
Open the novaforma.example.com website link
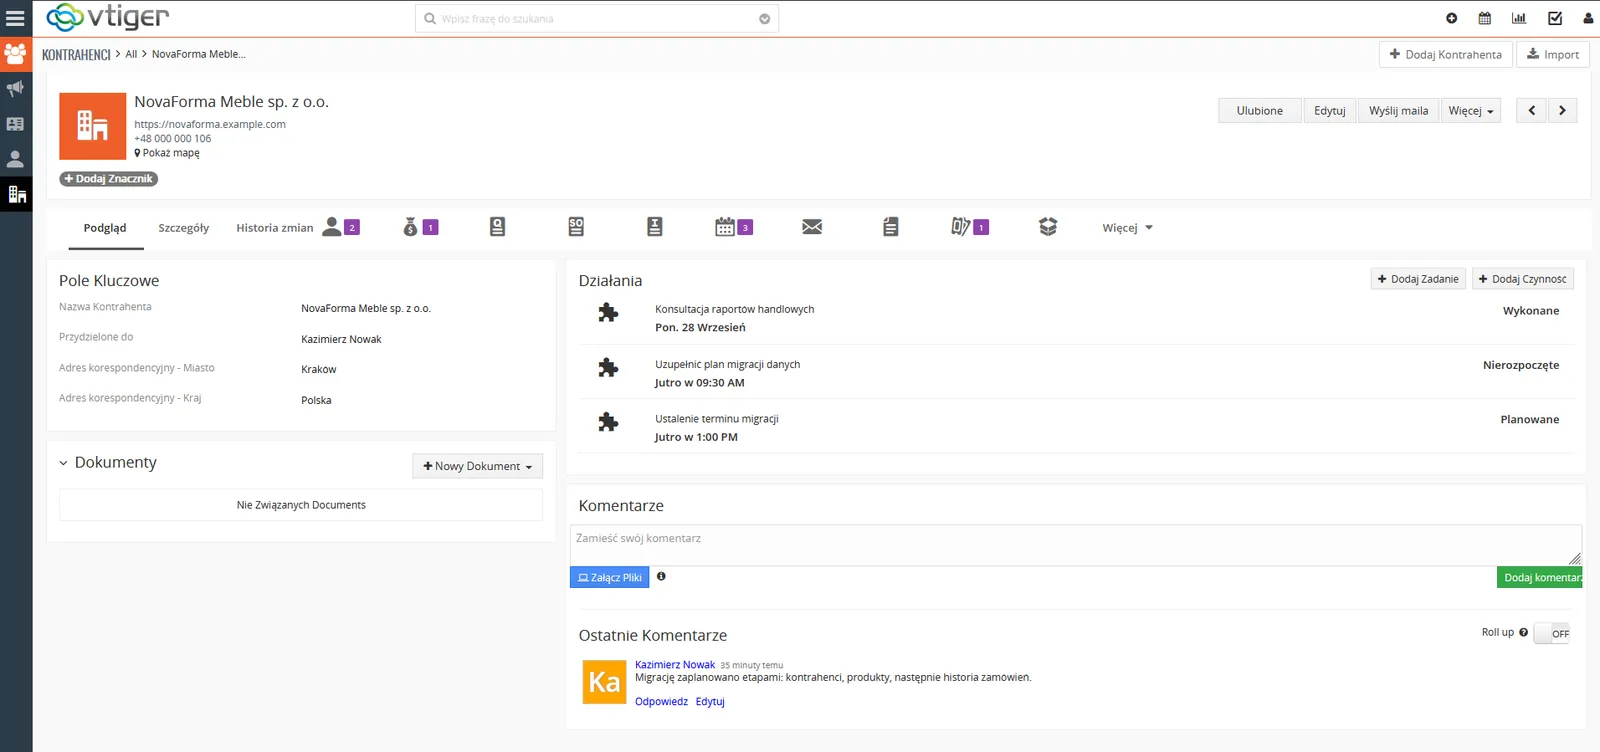[x=210, y=124]
